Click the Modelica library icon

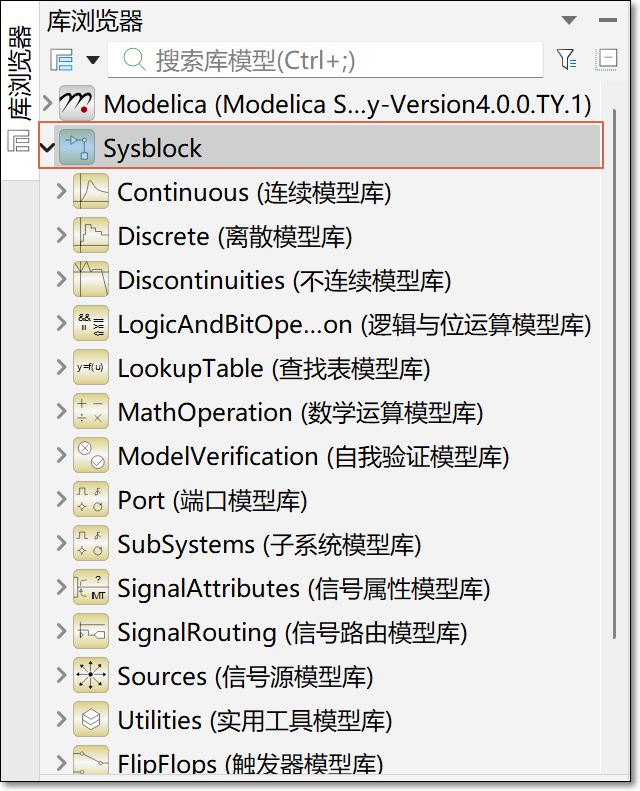76,104
